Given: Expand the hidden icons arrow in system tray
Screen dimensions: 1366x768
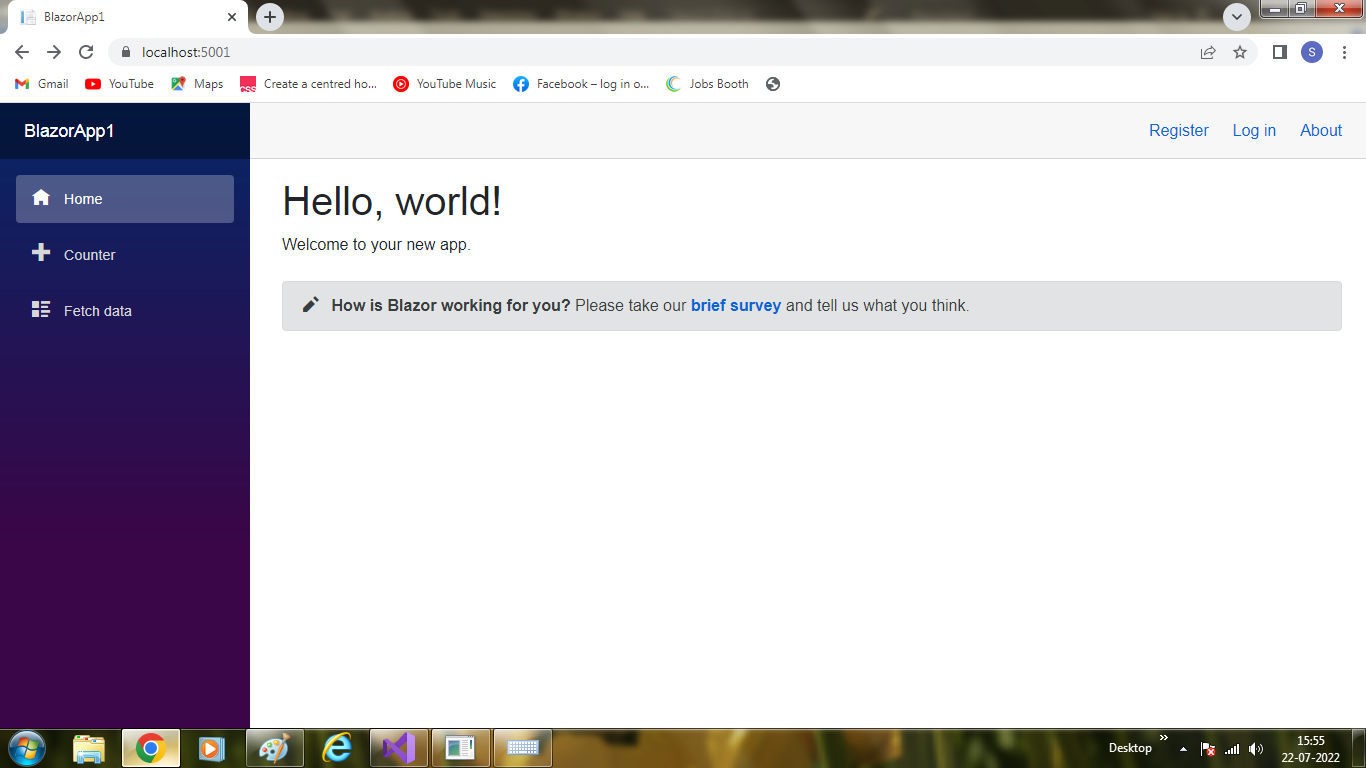Looking at the screenshot, I should [x=1184, y=748].
